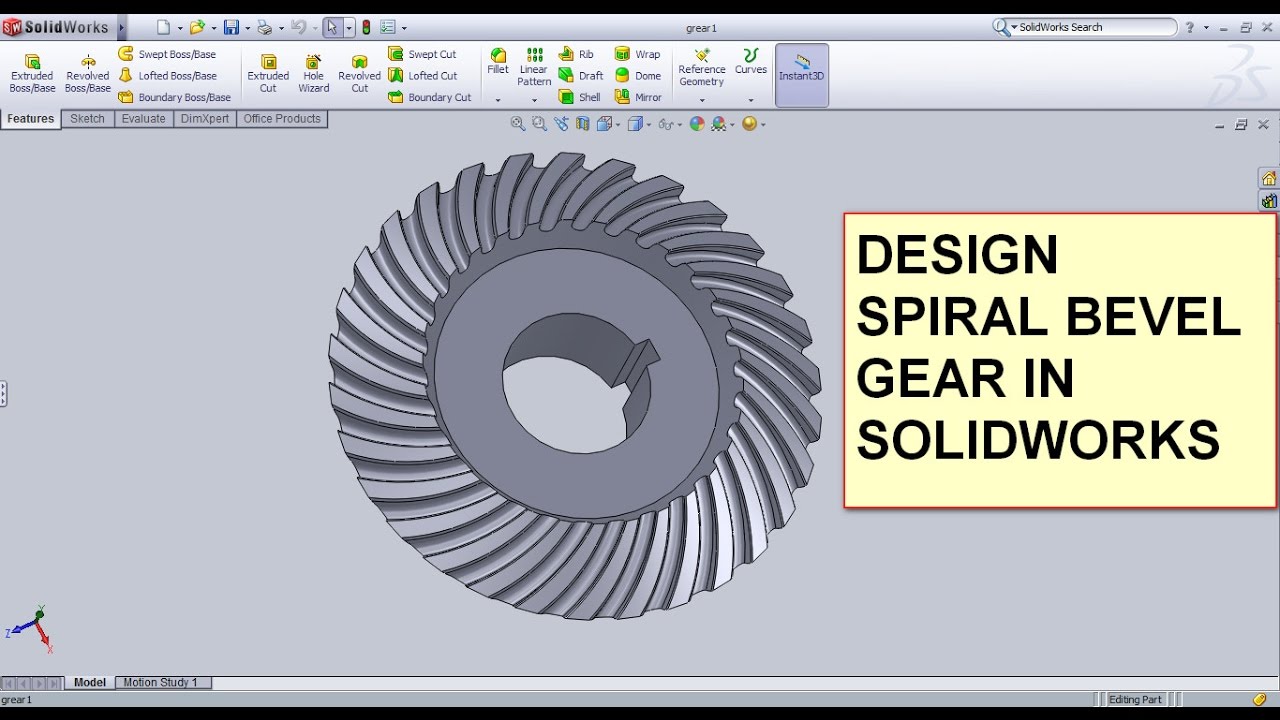The height and width of the screenshot is (720, 1280).
Task: Click the Rebuild traffic light icon
Action: 366,28
